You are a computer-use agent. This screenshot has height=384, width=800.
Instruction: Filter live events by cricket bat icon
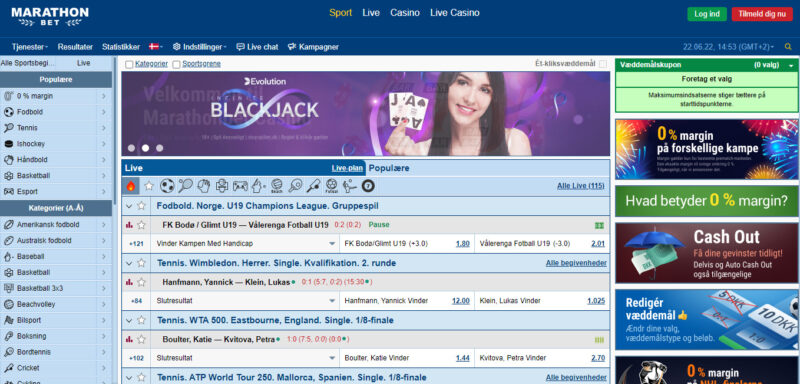coord(313,186)
